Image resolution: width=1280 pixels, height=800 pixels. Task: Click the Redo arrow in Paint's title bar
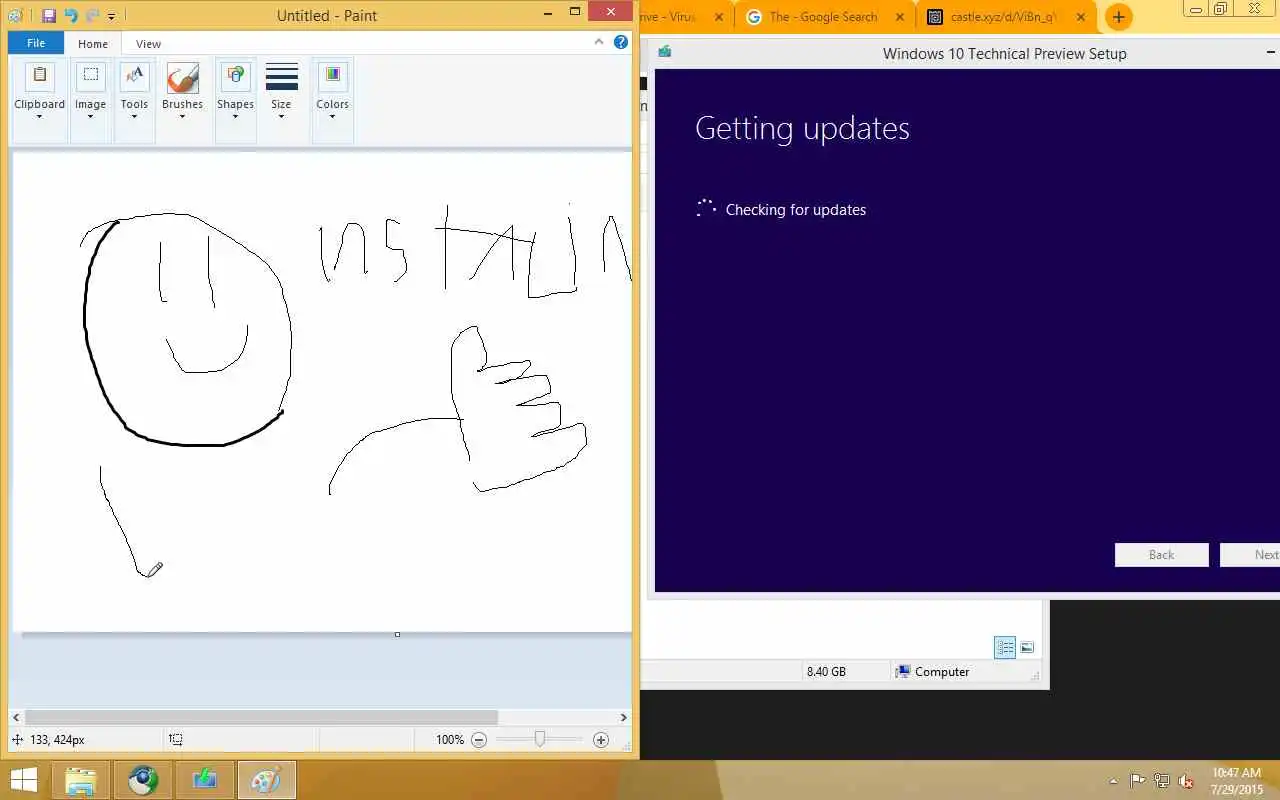pyautogui.click(x=92, y=15)
